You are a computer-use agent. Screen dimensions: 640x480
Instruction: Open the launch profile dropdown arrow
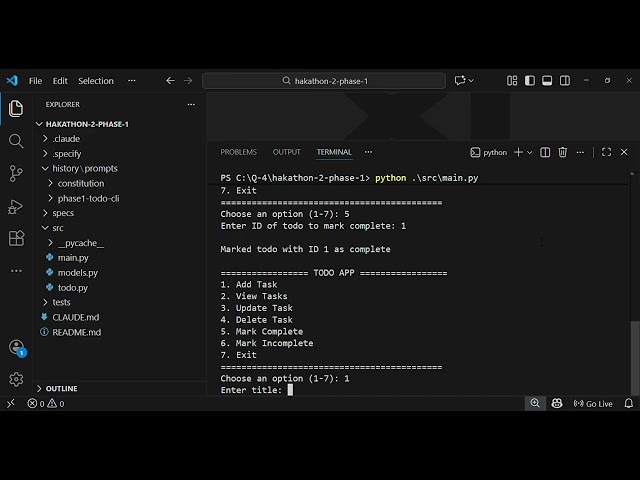click(x=530, y=152)
